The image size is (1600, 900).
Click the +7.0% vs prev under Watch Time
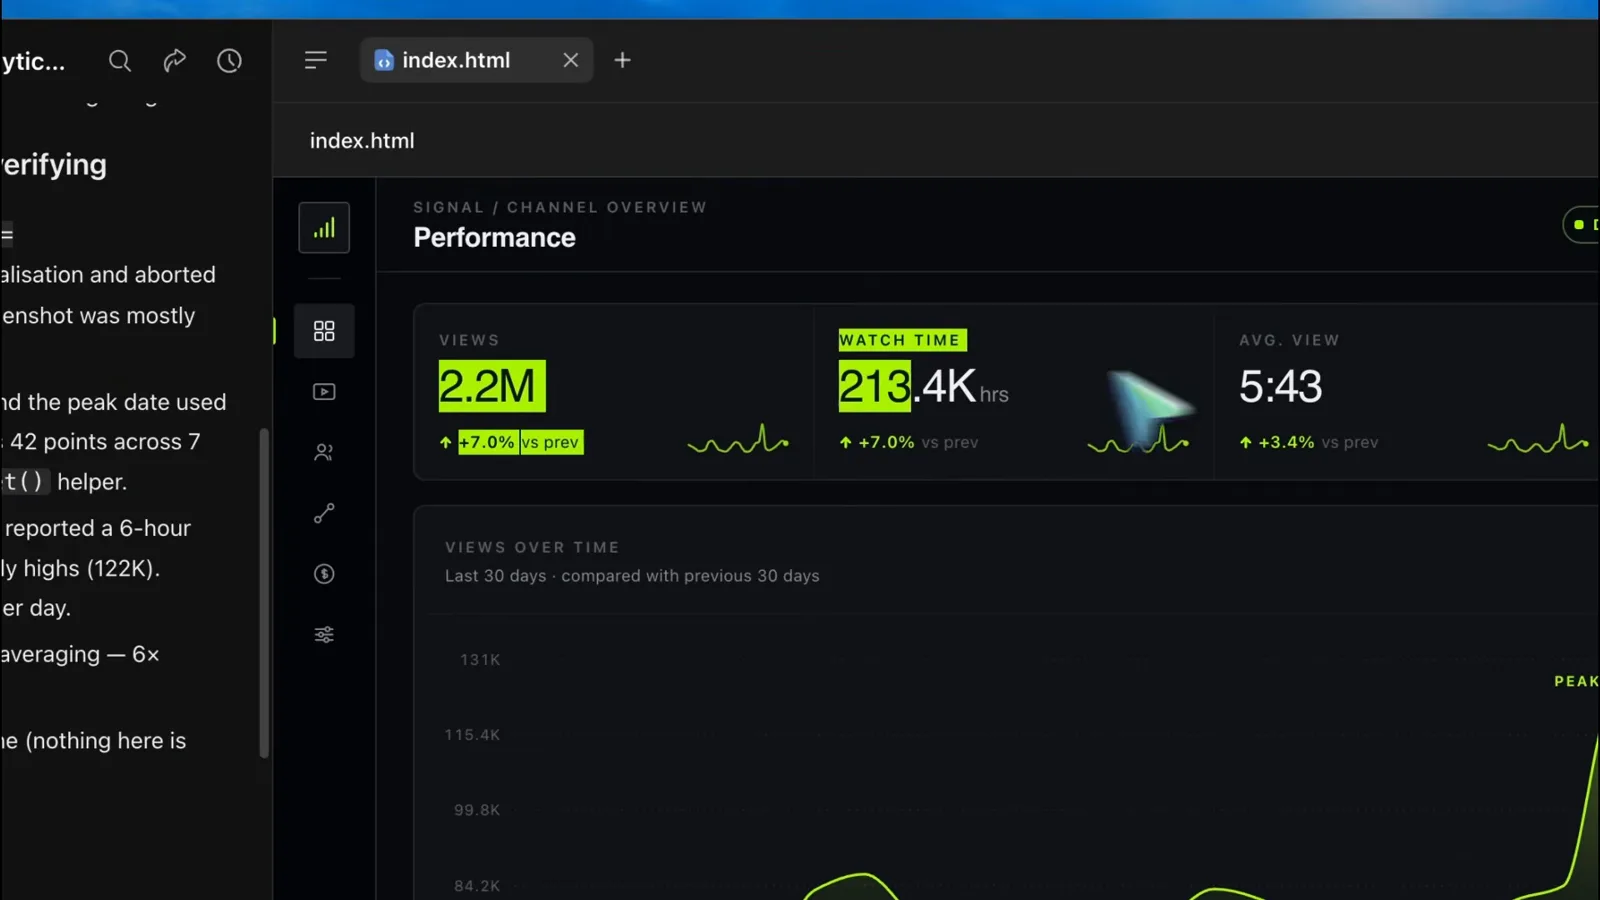[909, 442]
